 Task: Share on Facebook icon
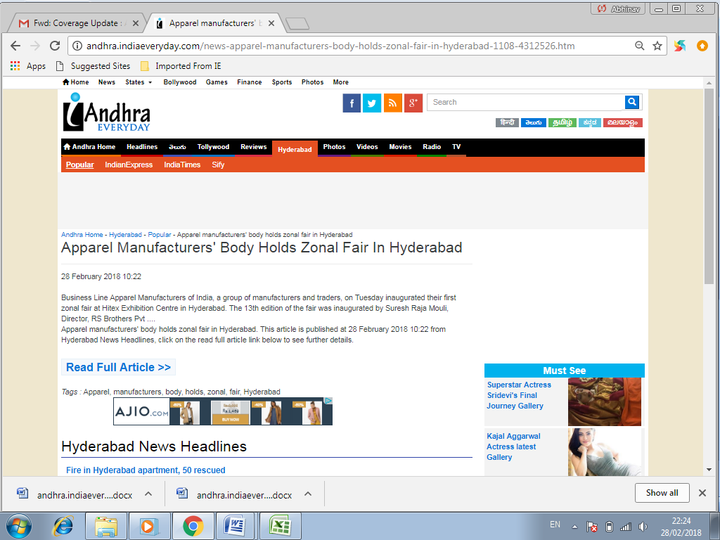point(352,103)
